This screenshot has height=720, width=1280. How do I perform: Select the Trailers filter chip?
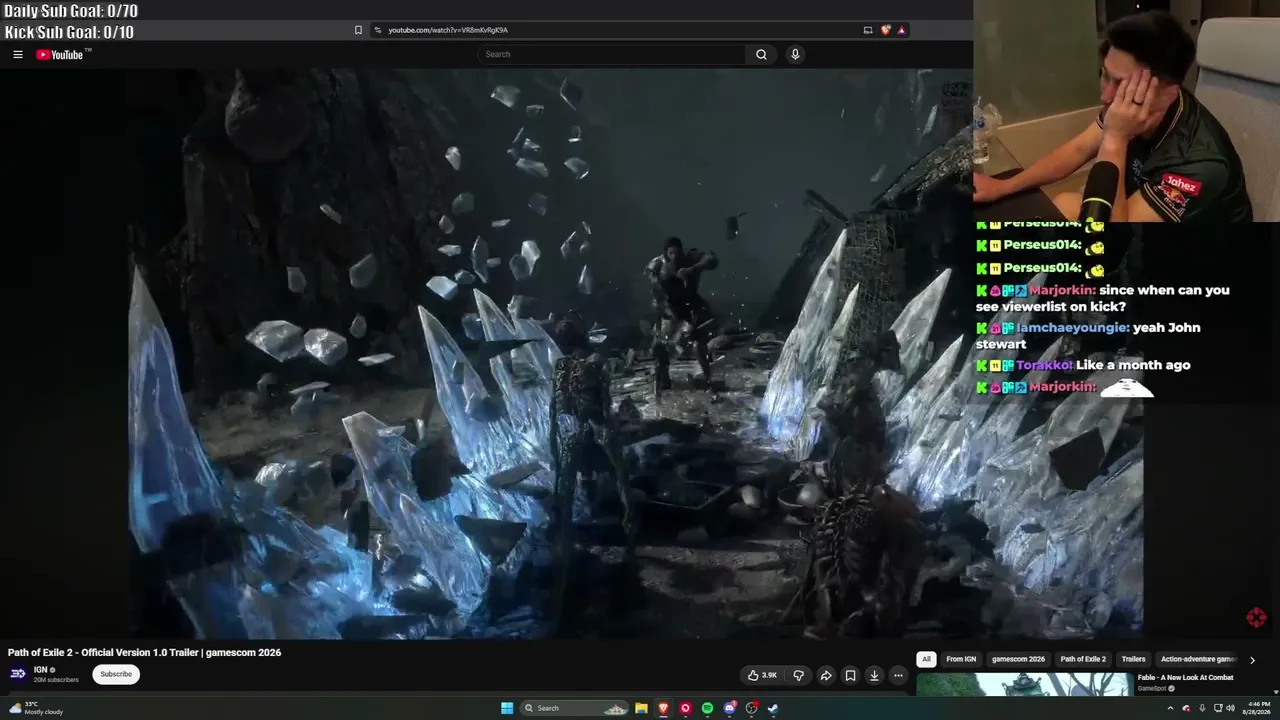[1133, 659]
